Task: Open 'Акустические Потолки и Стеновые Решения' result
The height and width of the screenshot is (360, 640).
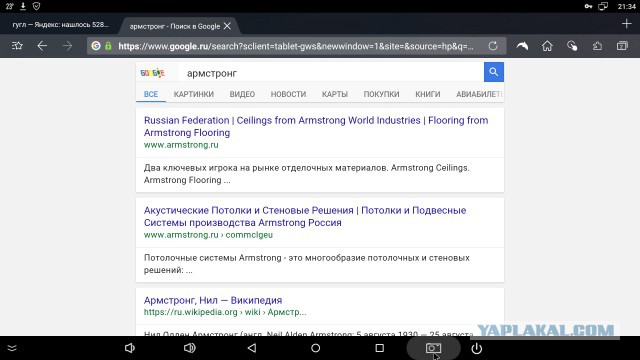Action: [305, 216]
